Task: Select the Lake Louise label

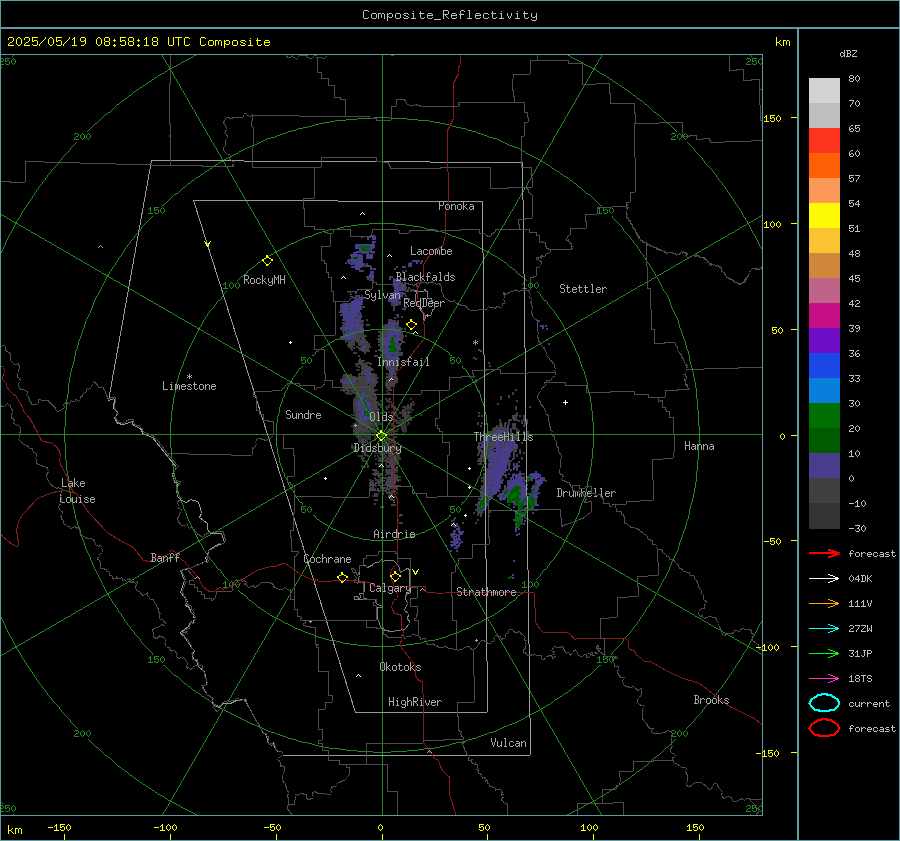Action: [78, 491]
